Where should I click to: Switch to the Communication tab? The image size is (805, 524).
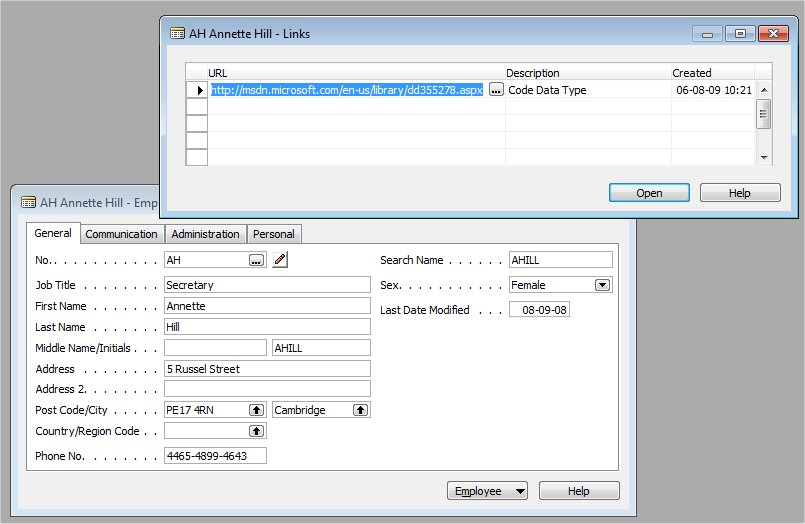pos(121,234)
